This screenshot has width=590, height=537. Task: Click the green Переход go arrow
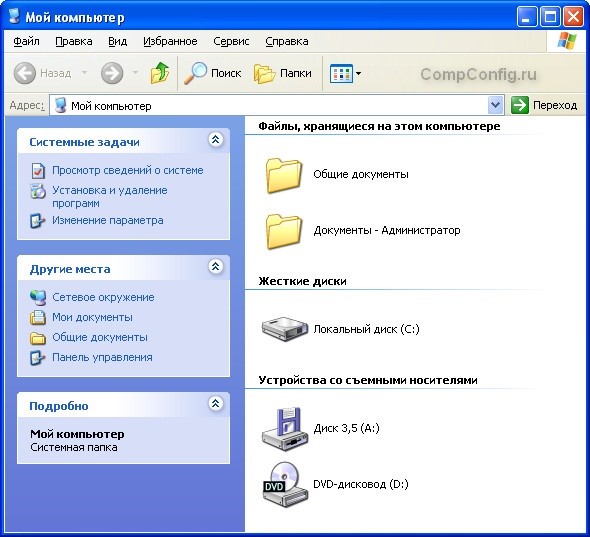click(x=520, y=105)
